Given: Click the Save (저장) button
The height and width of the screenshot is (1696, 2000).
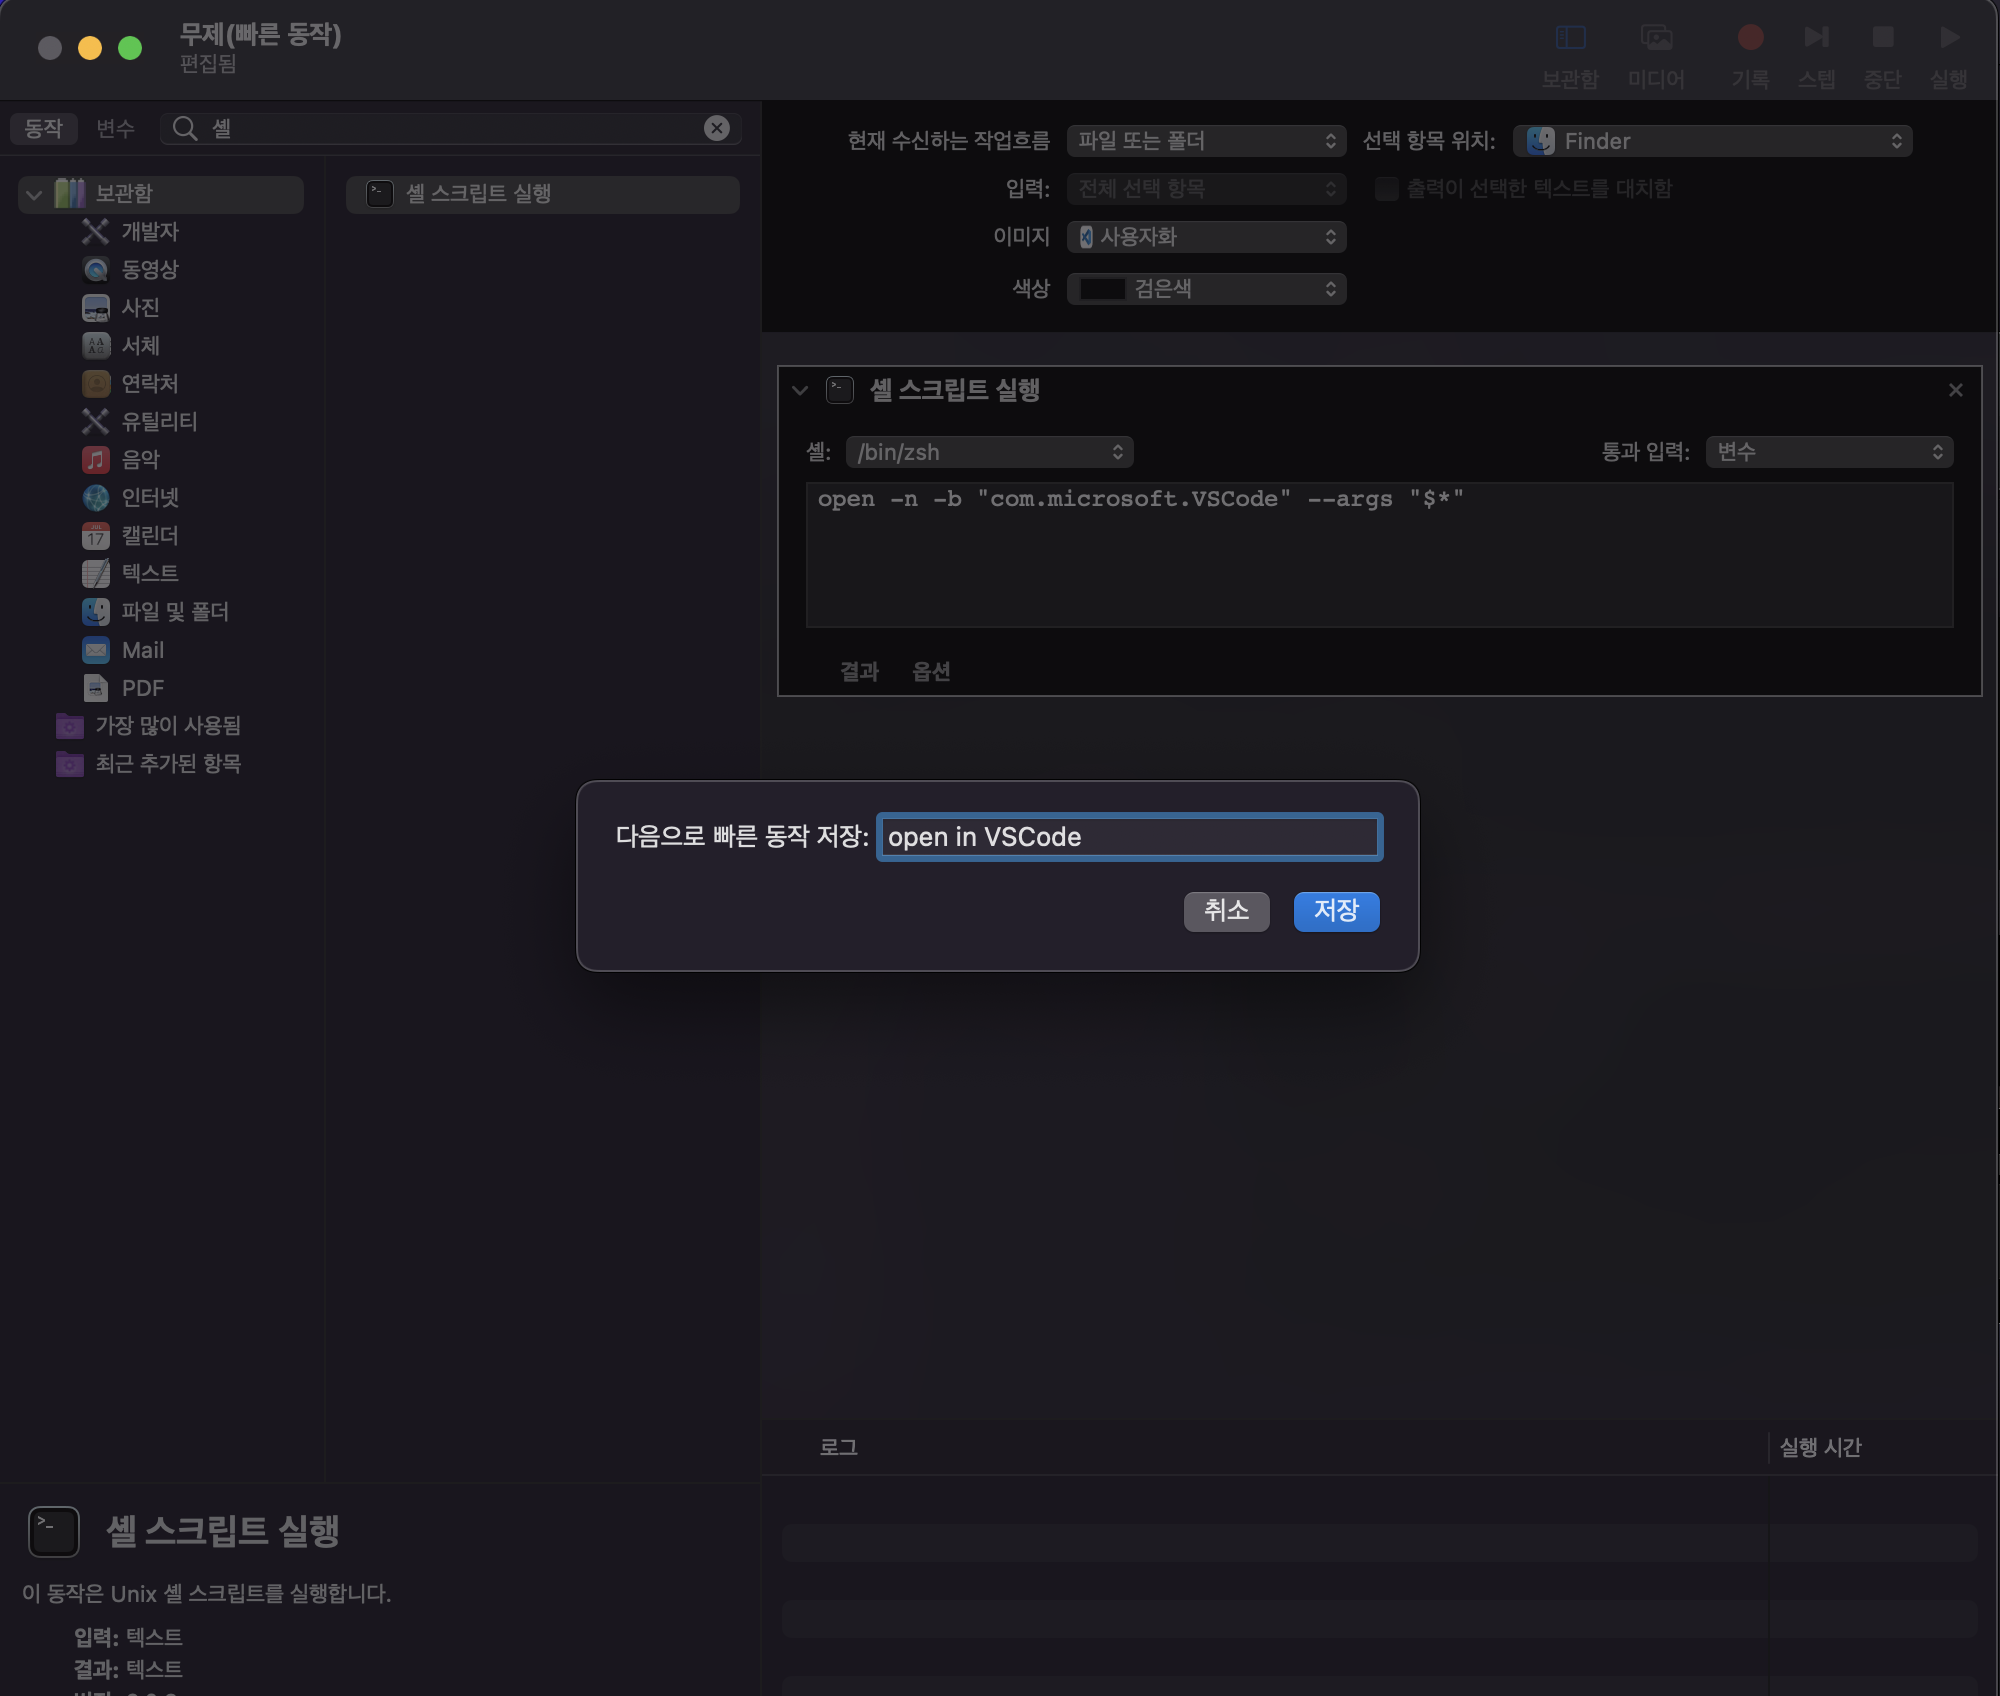Looking at the screenshot, I should coord(1336,911).
